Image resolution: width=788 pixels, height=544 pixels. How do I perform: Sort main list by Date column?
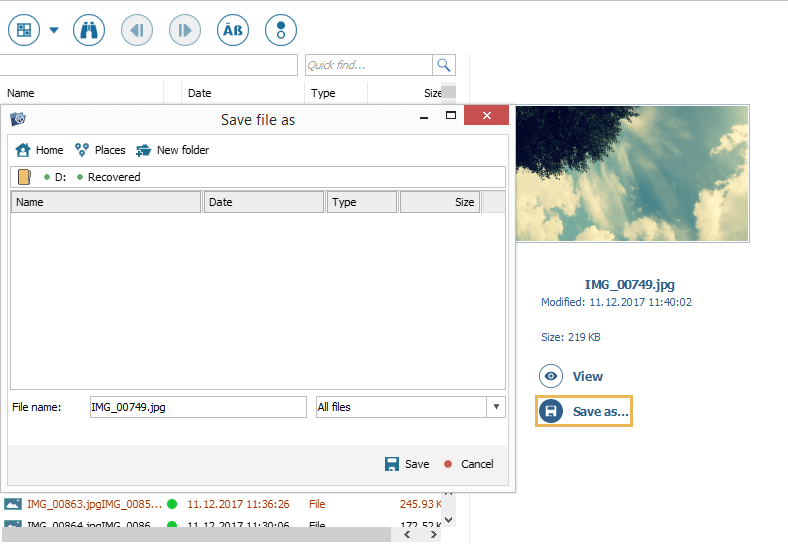pos(243,93)
